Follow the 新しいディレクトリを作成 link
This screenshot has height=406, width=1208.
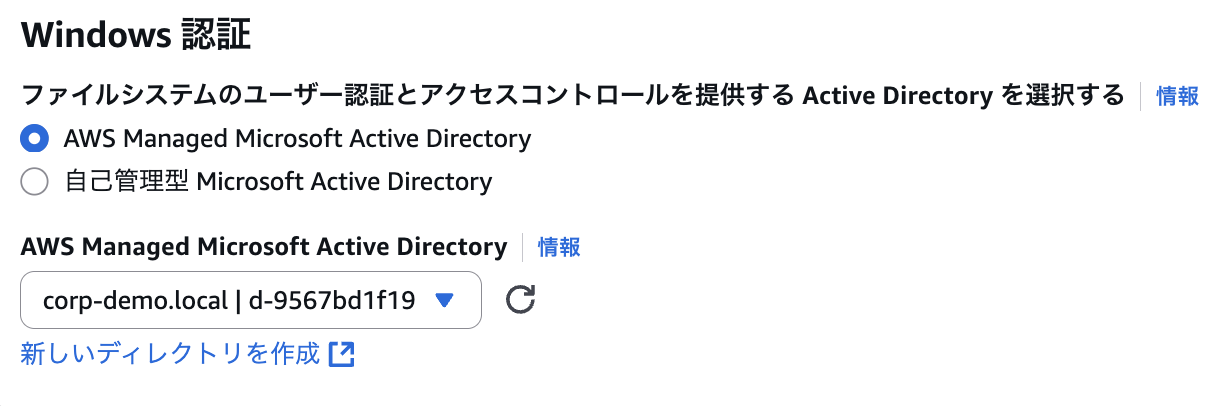170,354
